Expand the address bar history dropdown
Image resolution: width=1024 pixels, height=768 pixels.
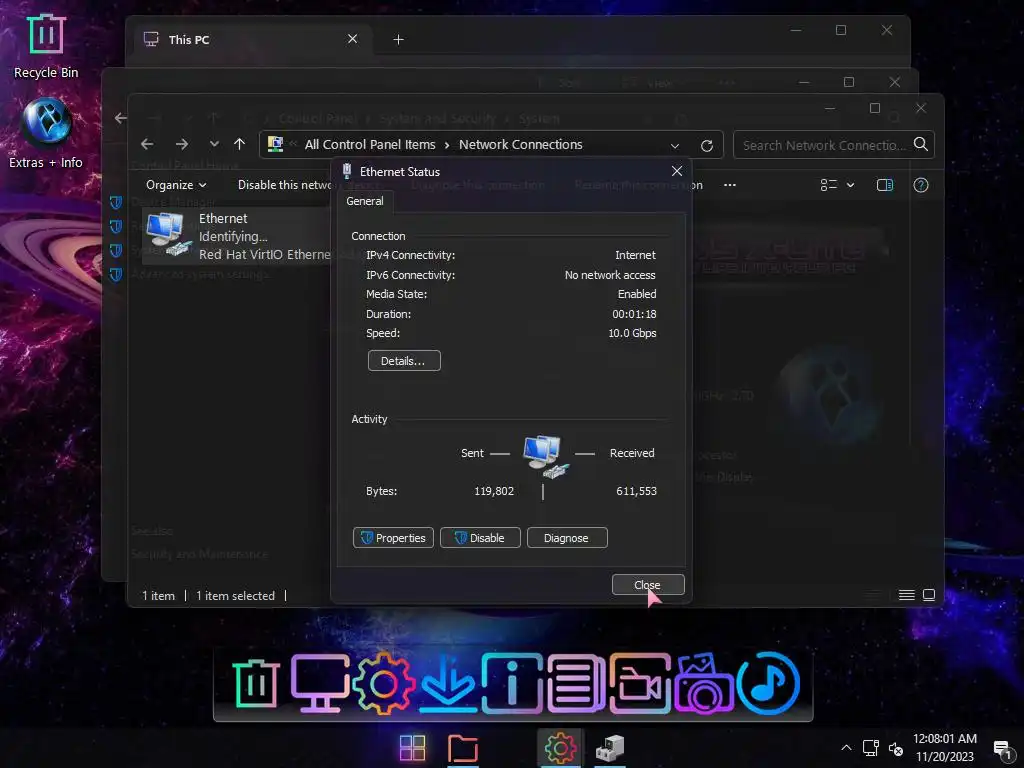[675, 146]
